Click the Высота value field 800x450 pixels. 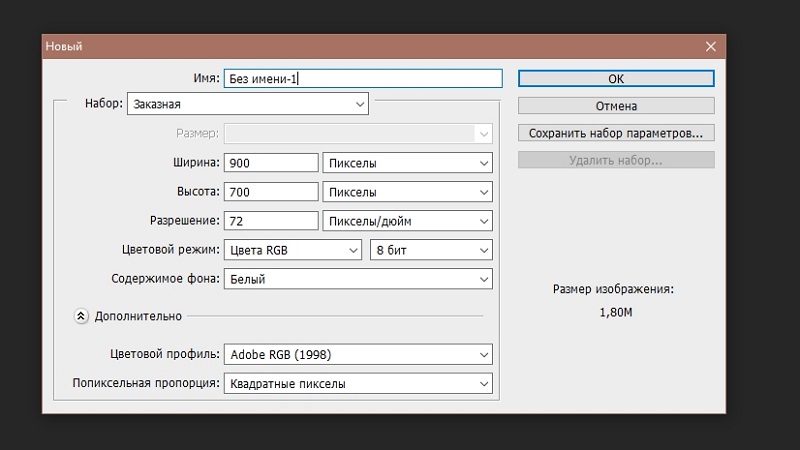pos(271,191)
